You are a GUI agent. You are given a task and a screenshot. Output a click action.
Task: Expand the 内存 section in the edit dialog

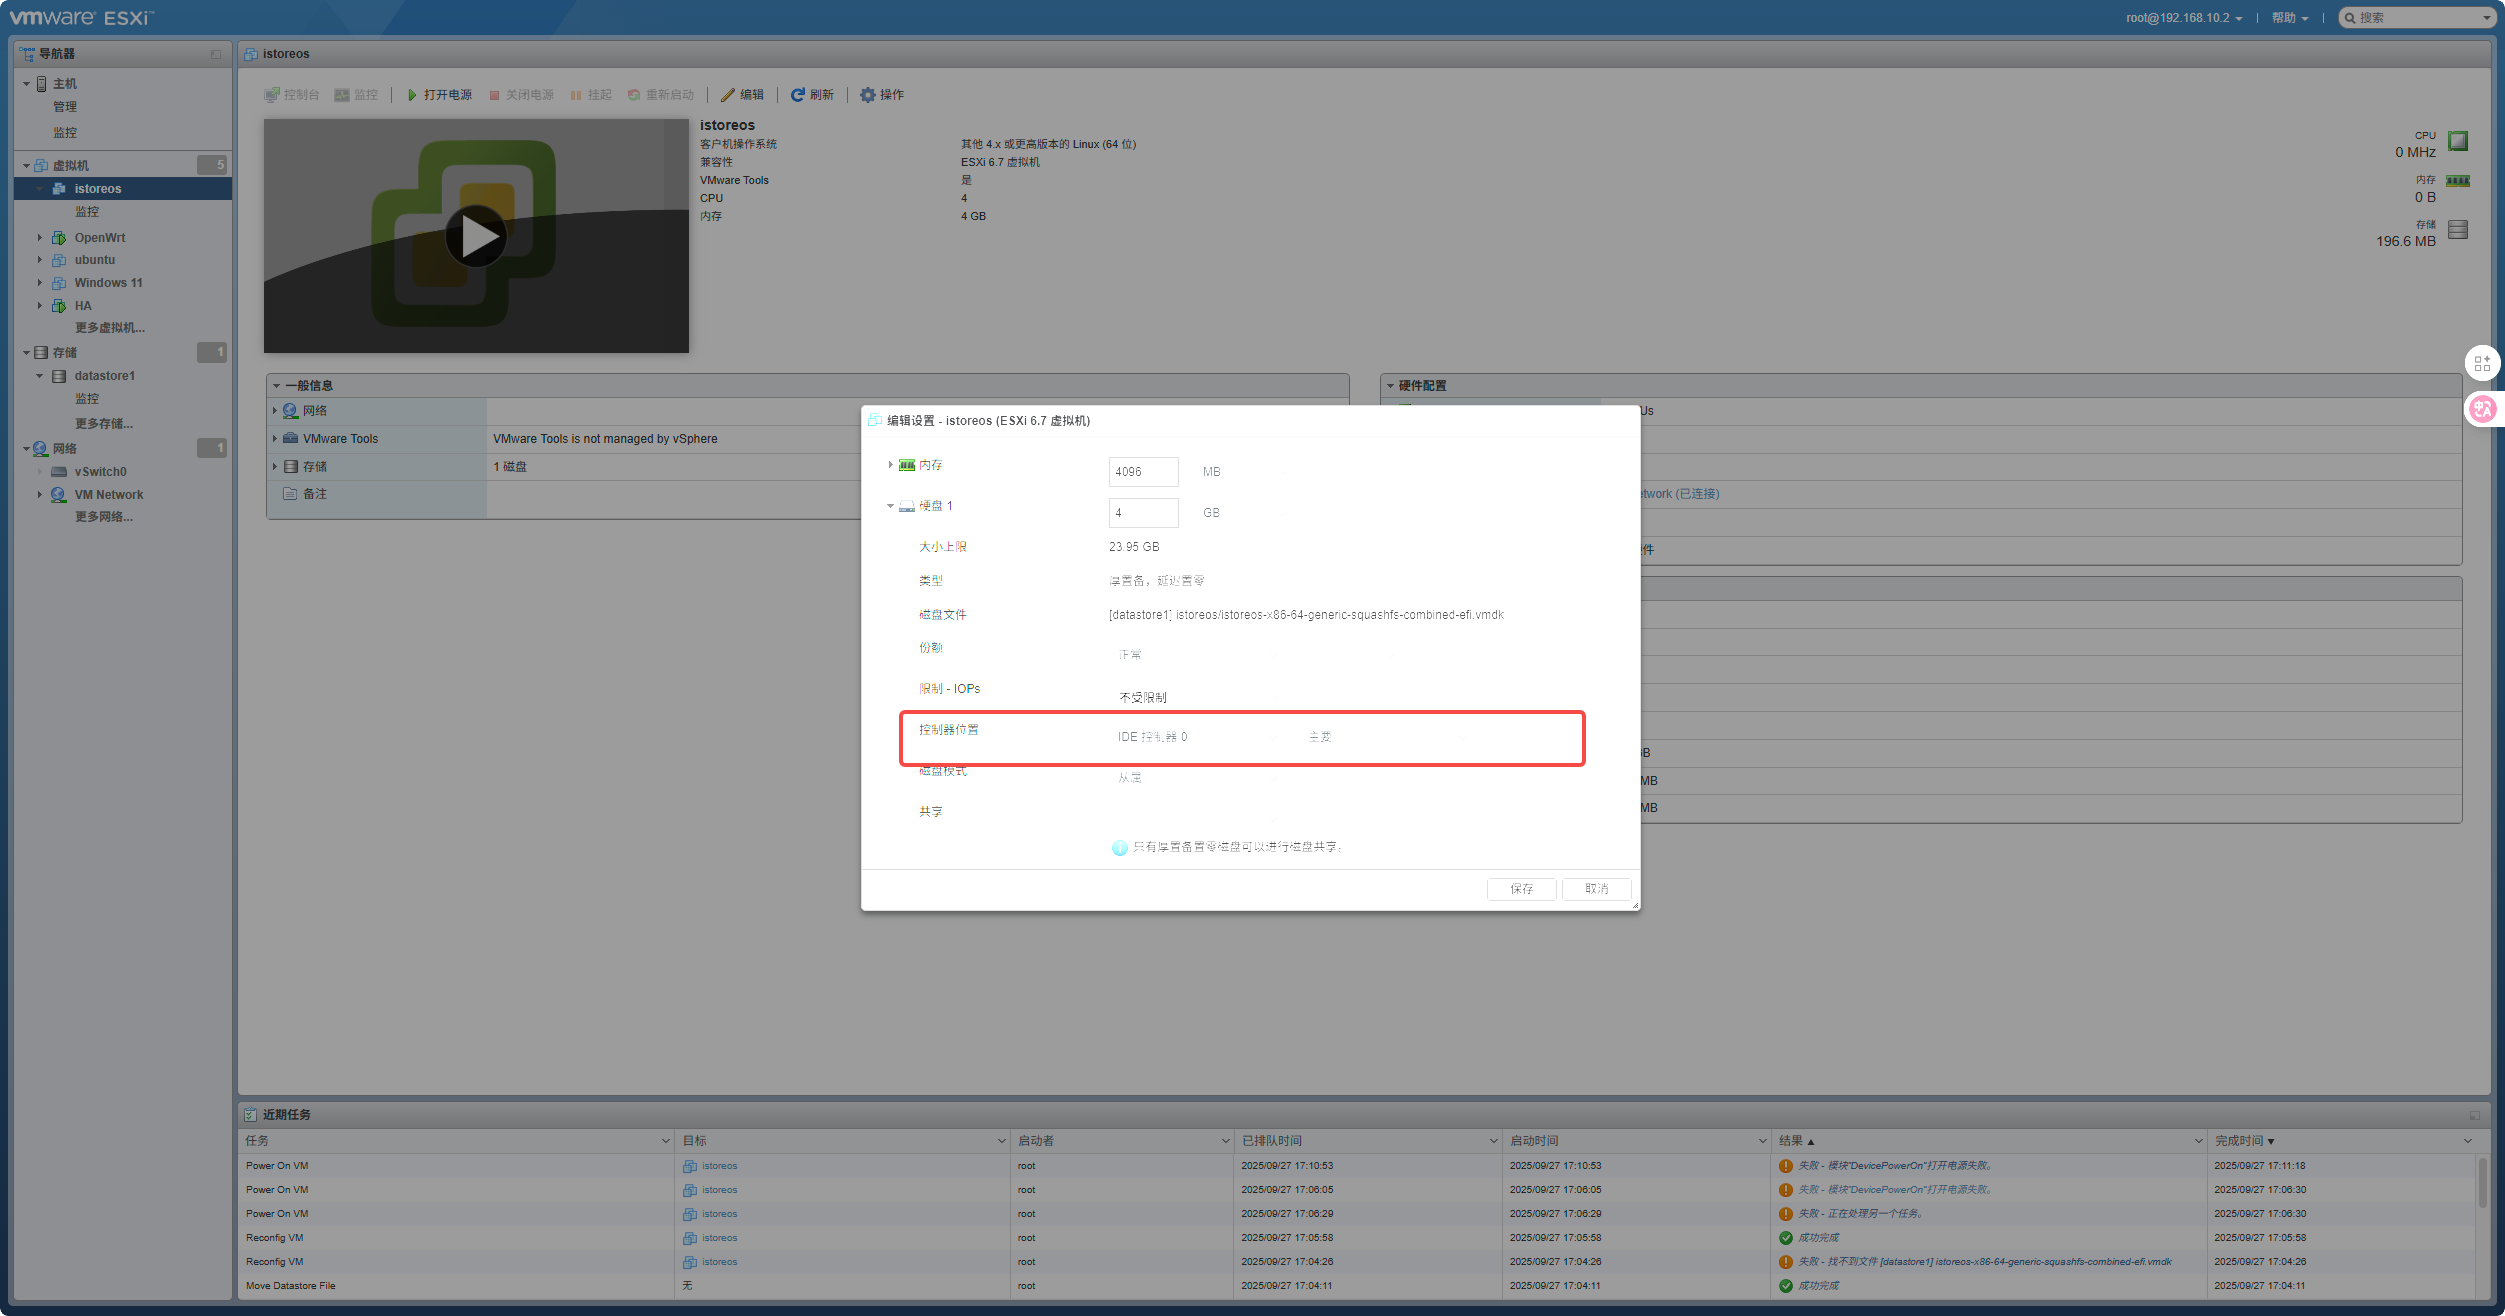point(890,465)
